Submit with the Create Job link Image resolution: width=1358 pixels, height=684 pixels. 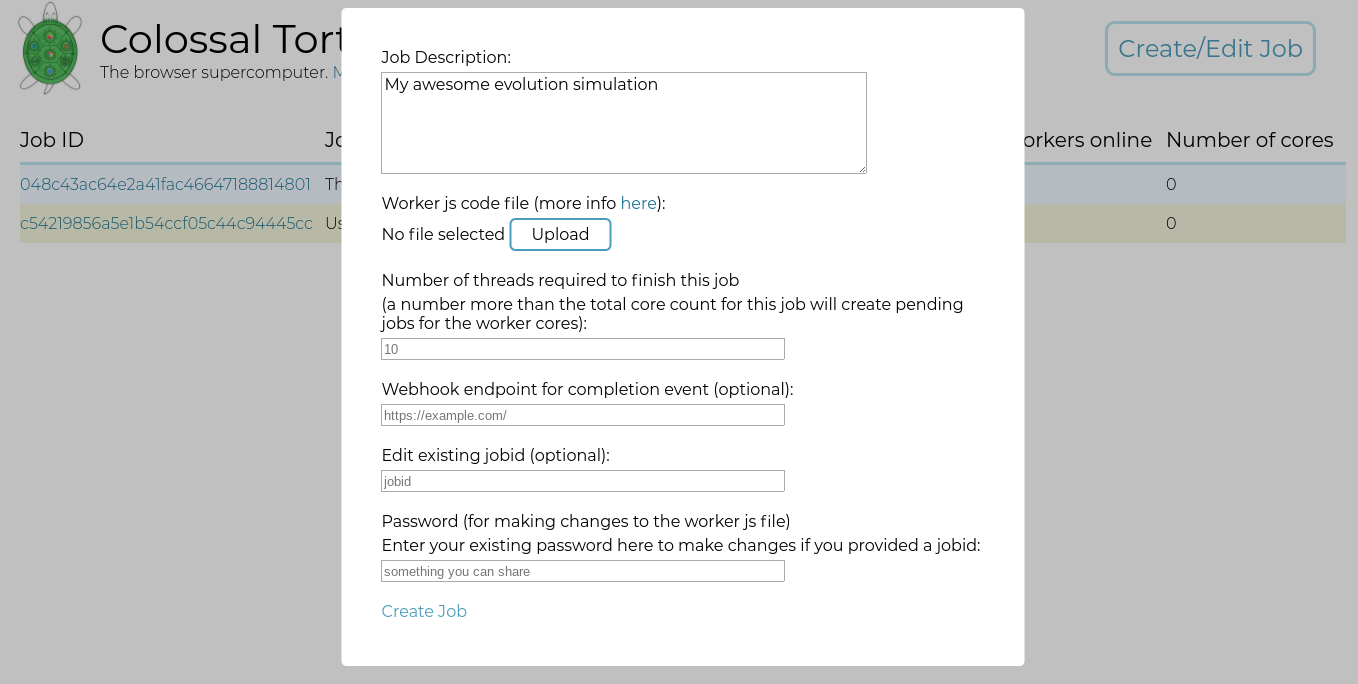point(424,611)
